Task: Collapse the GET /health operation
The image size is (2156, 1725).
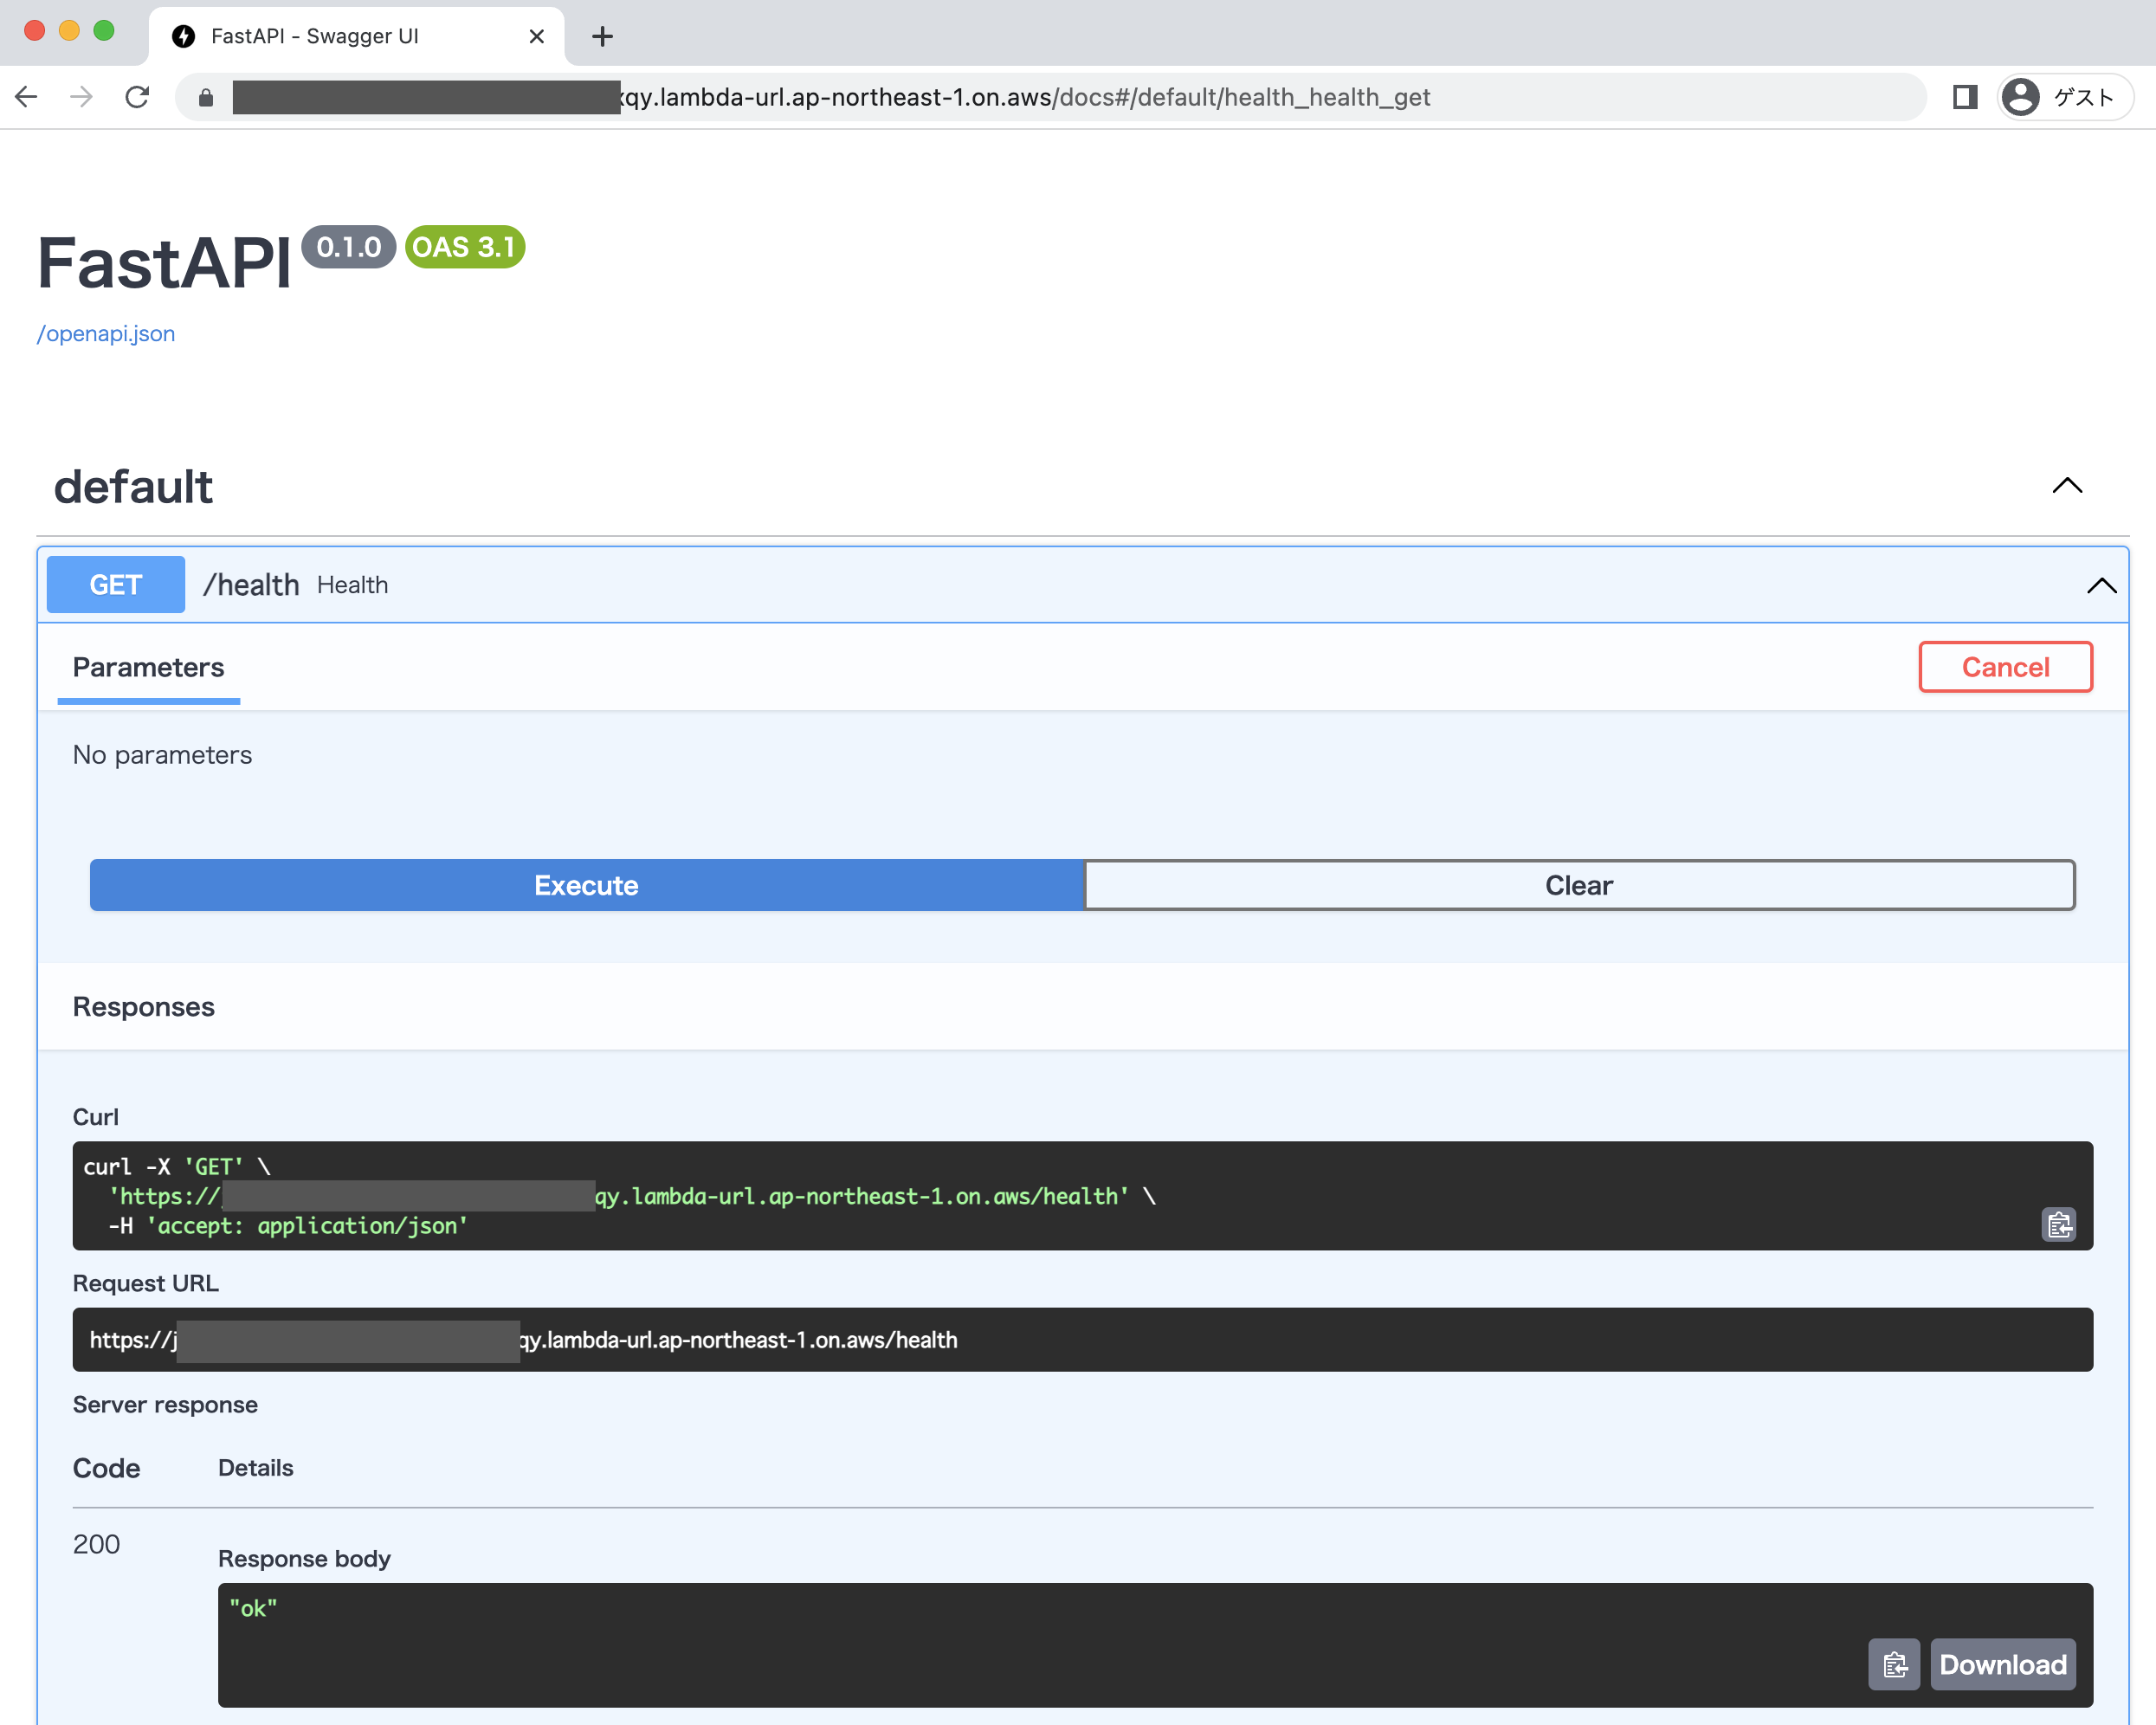Action: 2100,585
